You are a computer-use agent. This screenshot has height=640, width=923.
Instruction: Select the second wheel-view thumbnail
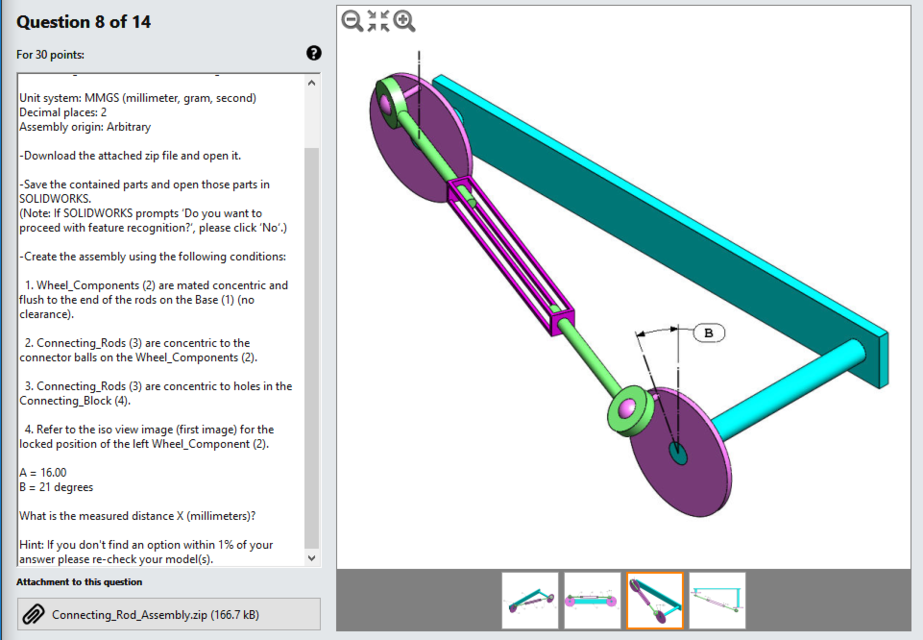[x=591, y=600]
